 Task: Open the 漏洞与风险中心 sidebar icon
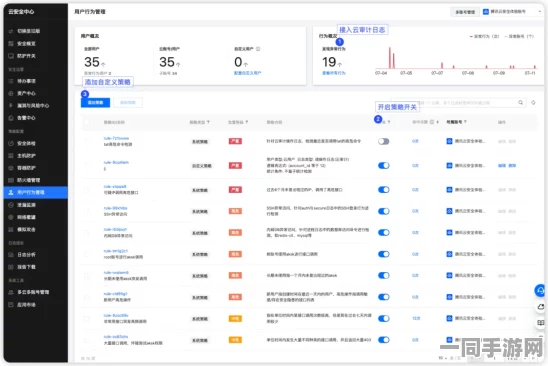coord(11,106)
